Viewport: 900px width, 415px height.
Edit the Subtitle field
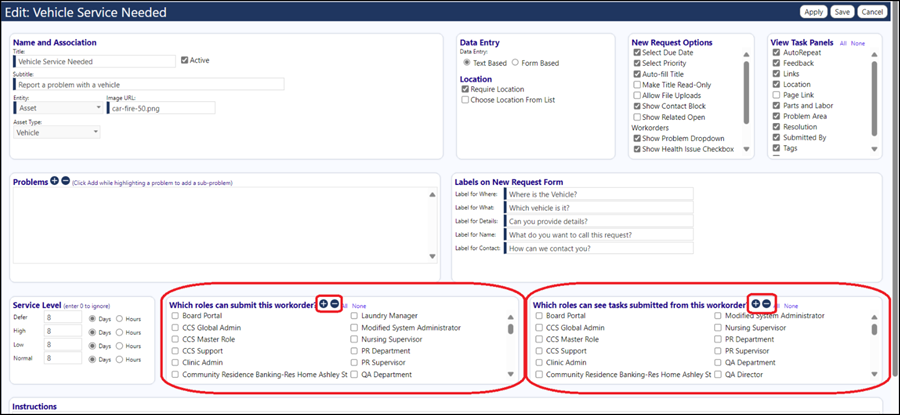click(x=149, y=84)
